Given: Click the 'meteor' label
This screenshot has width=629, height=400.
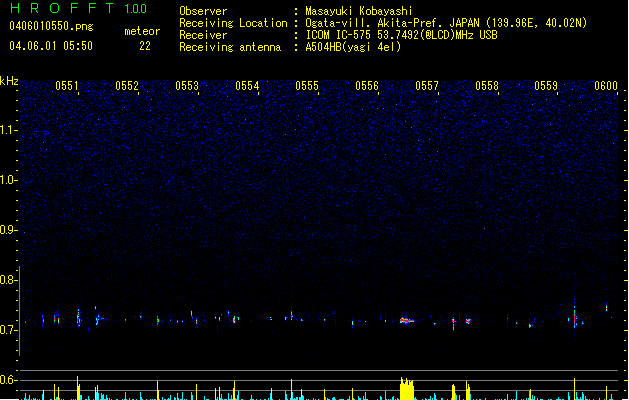Looking at the screenshot, I should [x=142, y=31].
